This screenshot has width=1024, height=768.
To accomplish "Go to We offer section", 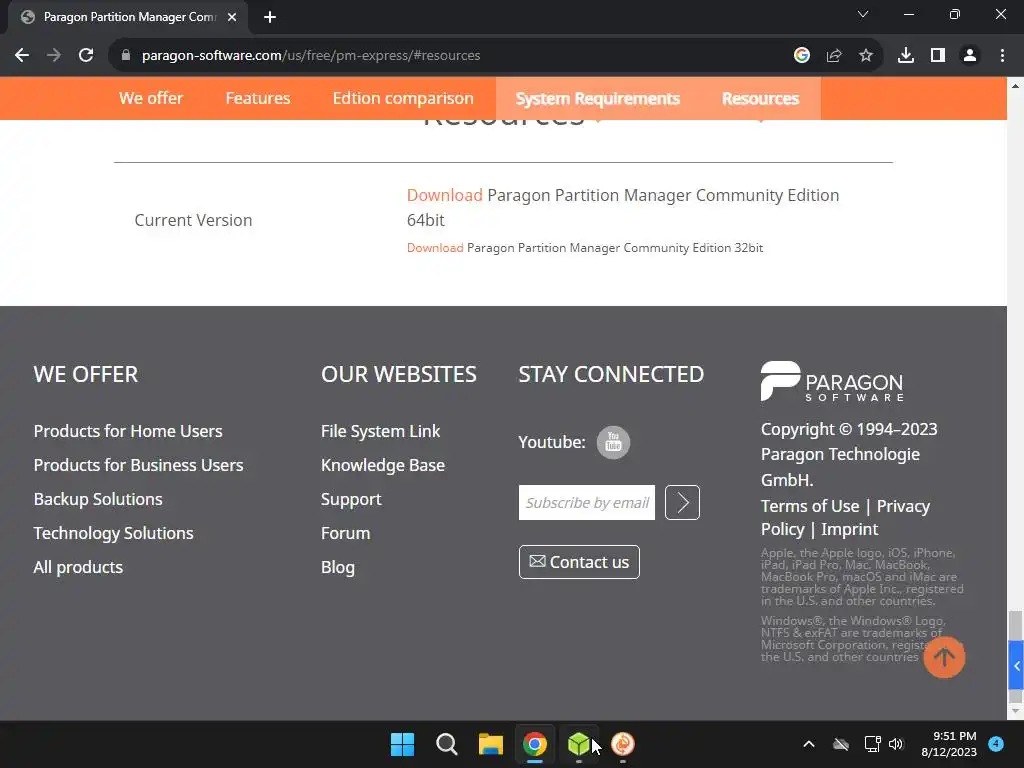I will 151,98.
